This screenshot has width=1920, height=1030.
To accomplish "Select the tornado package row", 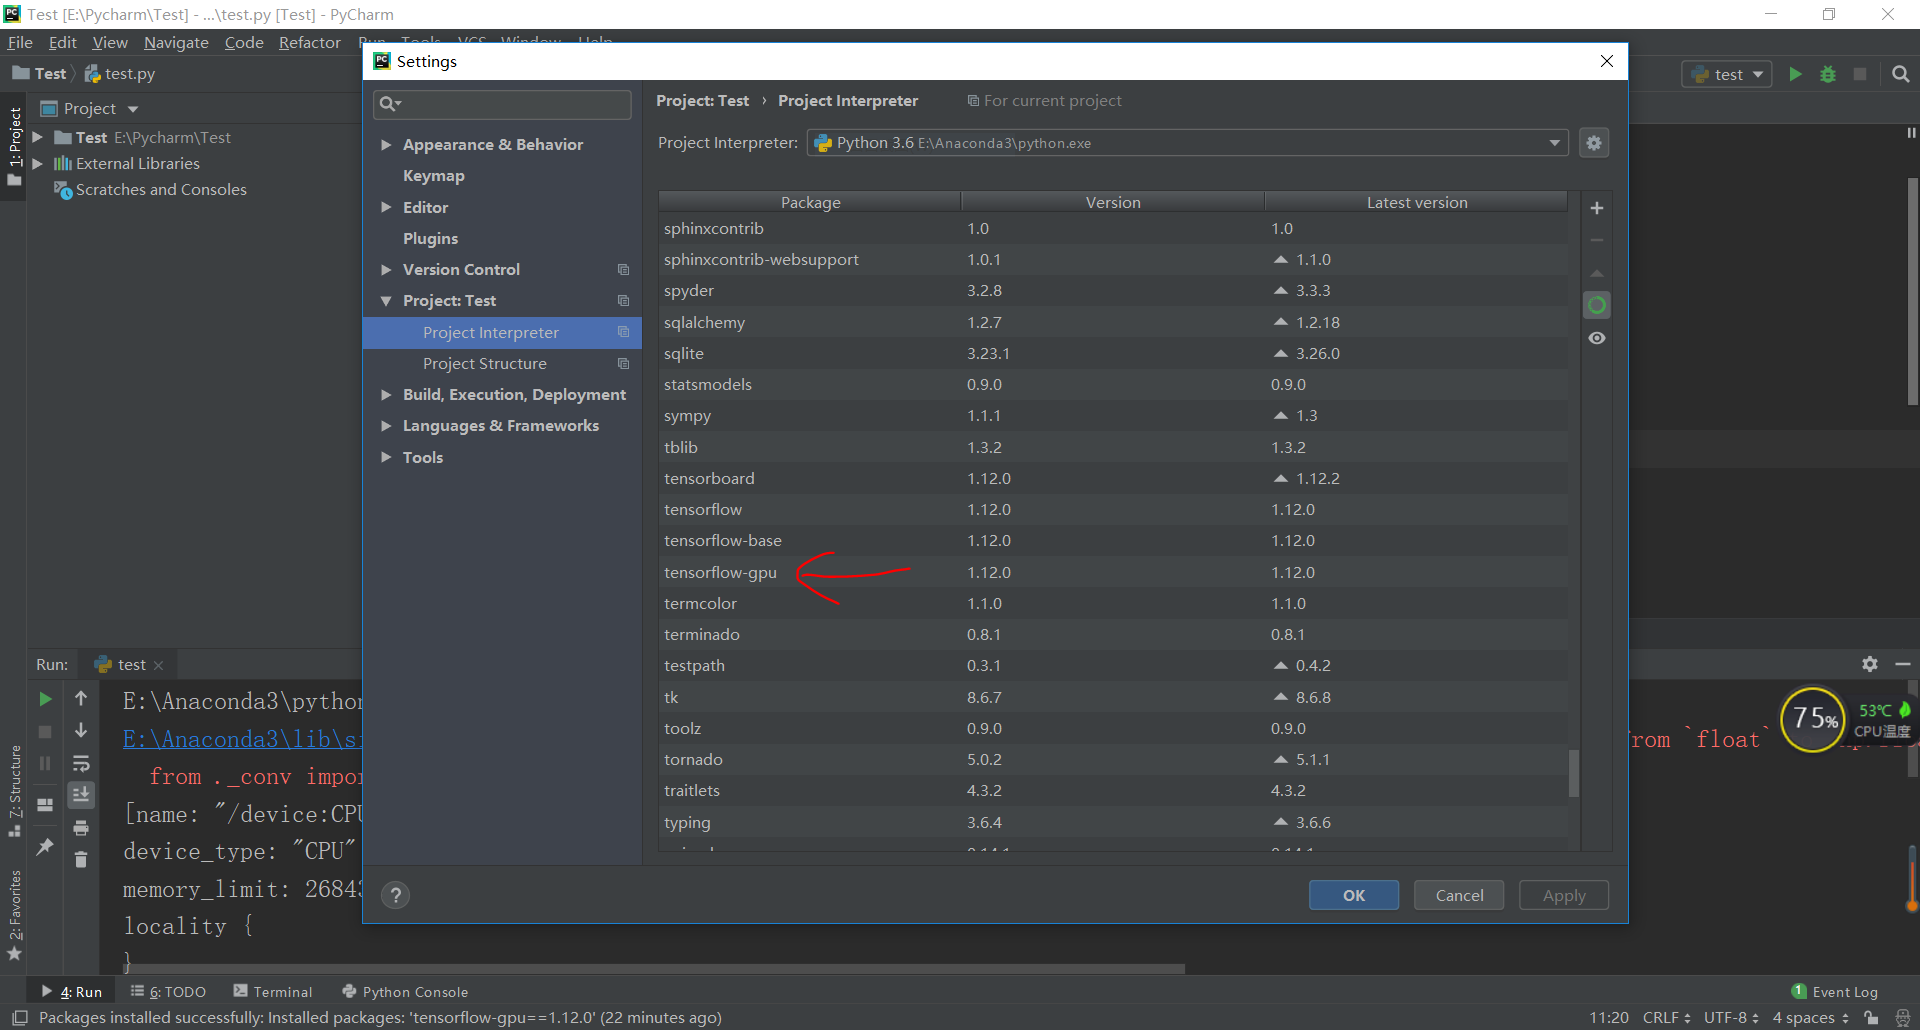I will (x=1113, y=760).
